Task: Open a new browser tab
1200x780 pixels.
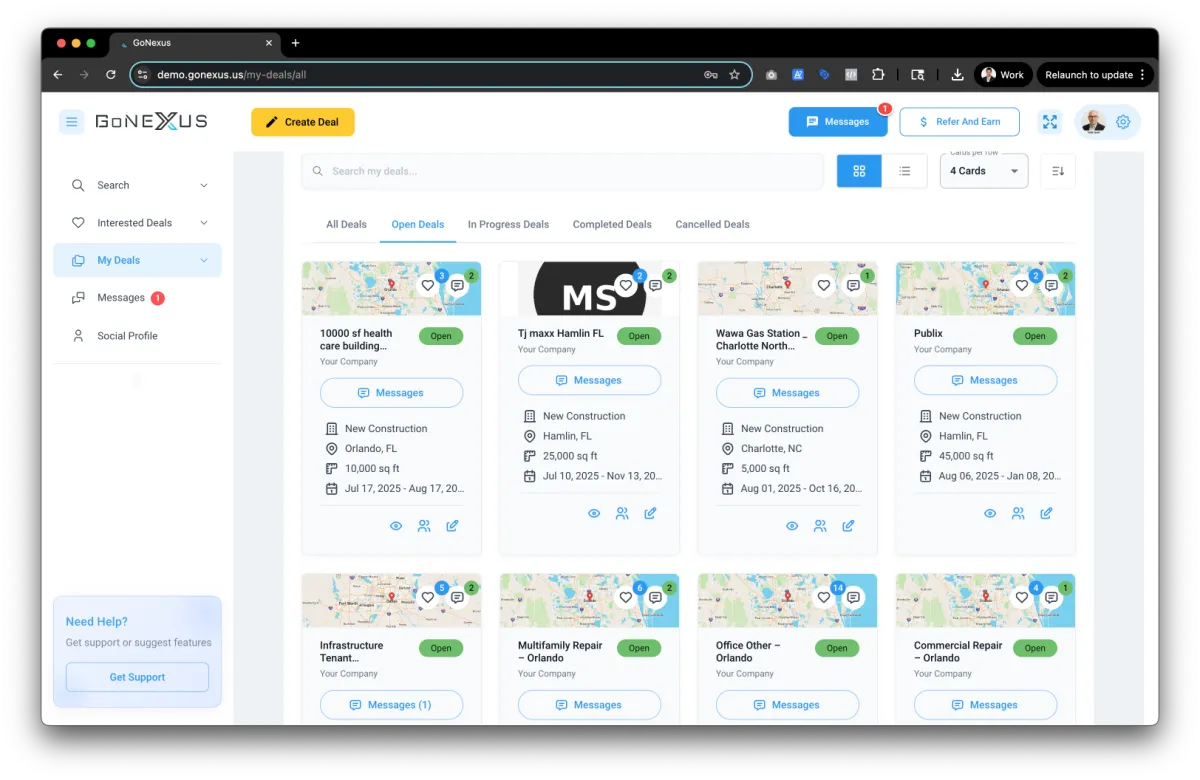Action: point(295,43)
